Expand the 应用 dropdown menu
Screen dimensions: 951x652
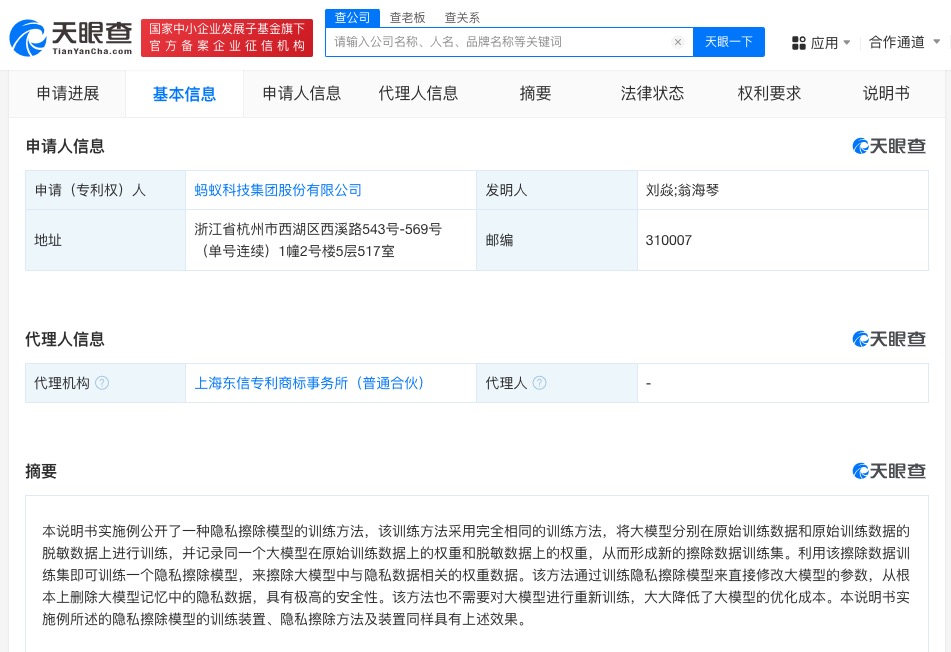pos(847,42)
